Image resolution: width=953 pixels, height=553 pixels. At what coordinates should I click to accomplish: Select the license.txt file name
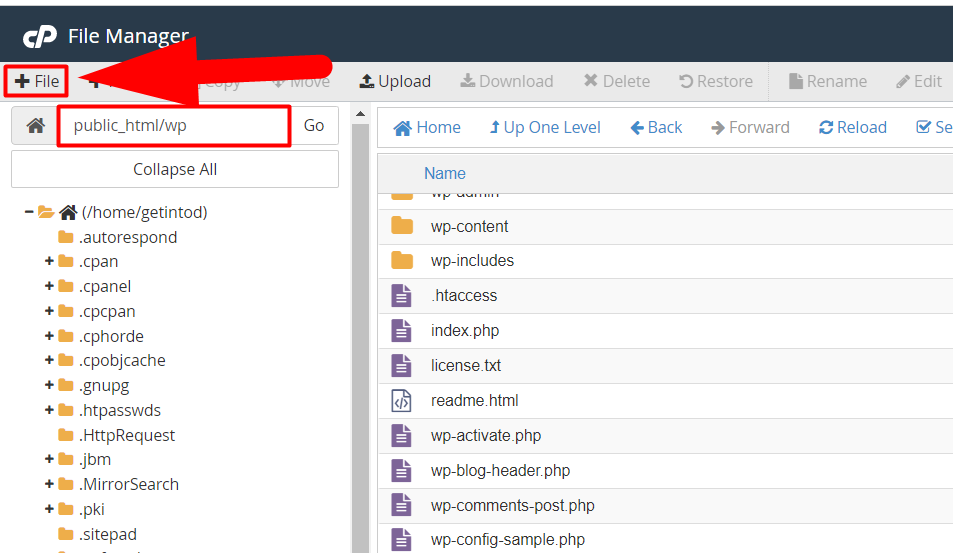(x=466, y=366)
